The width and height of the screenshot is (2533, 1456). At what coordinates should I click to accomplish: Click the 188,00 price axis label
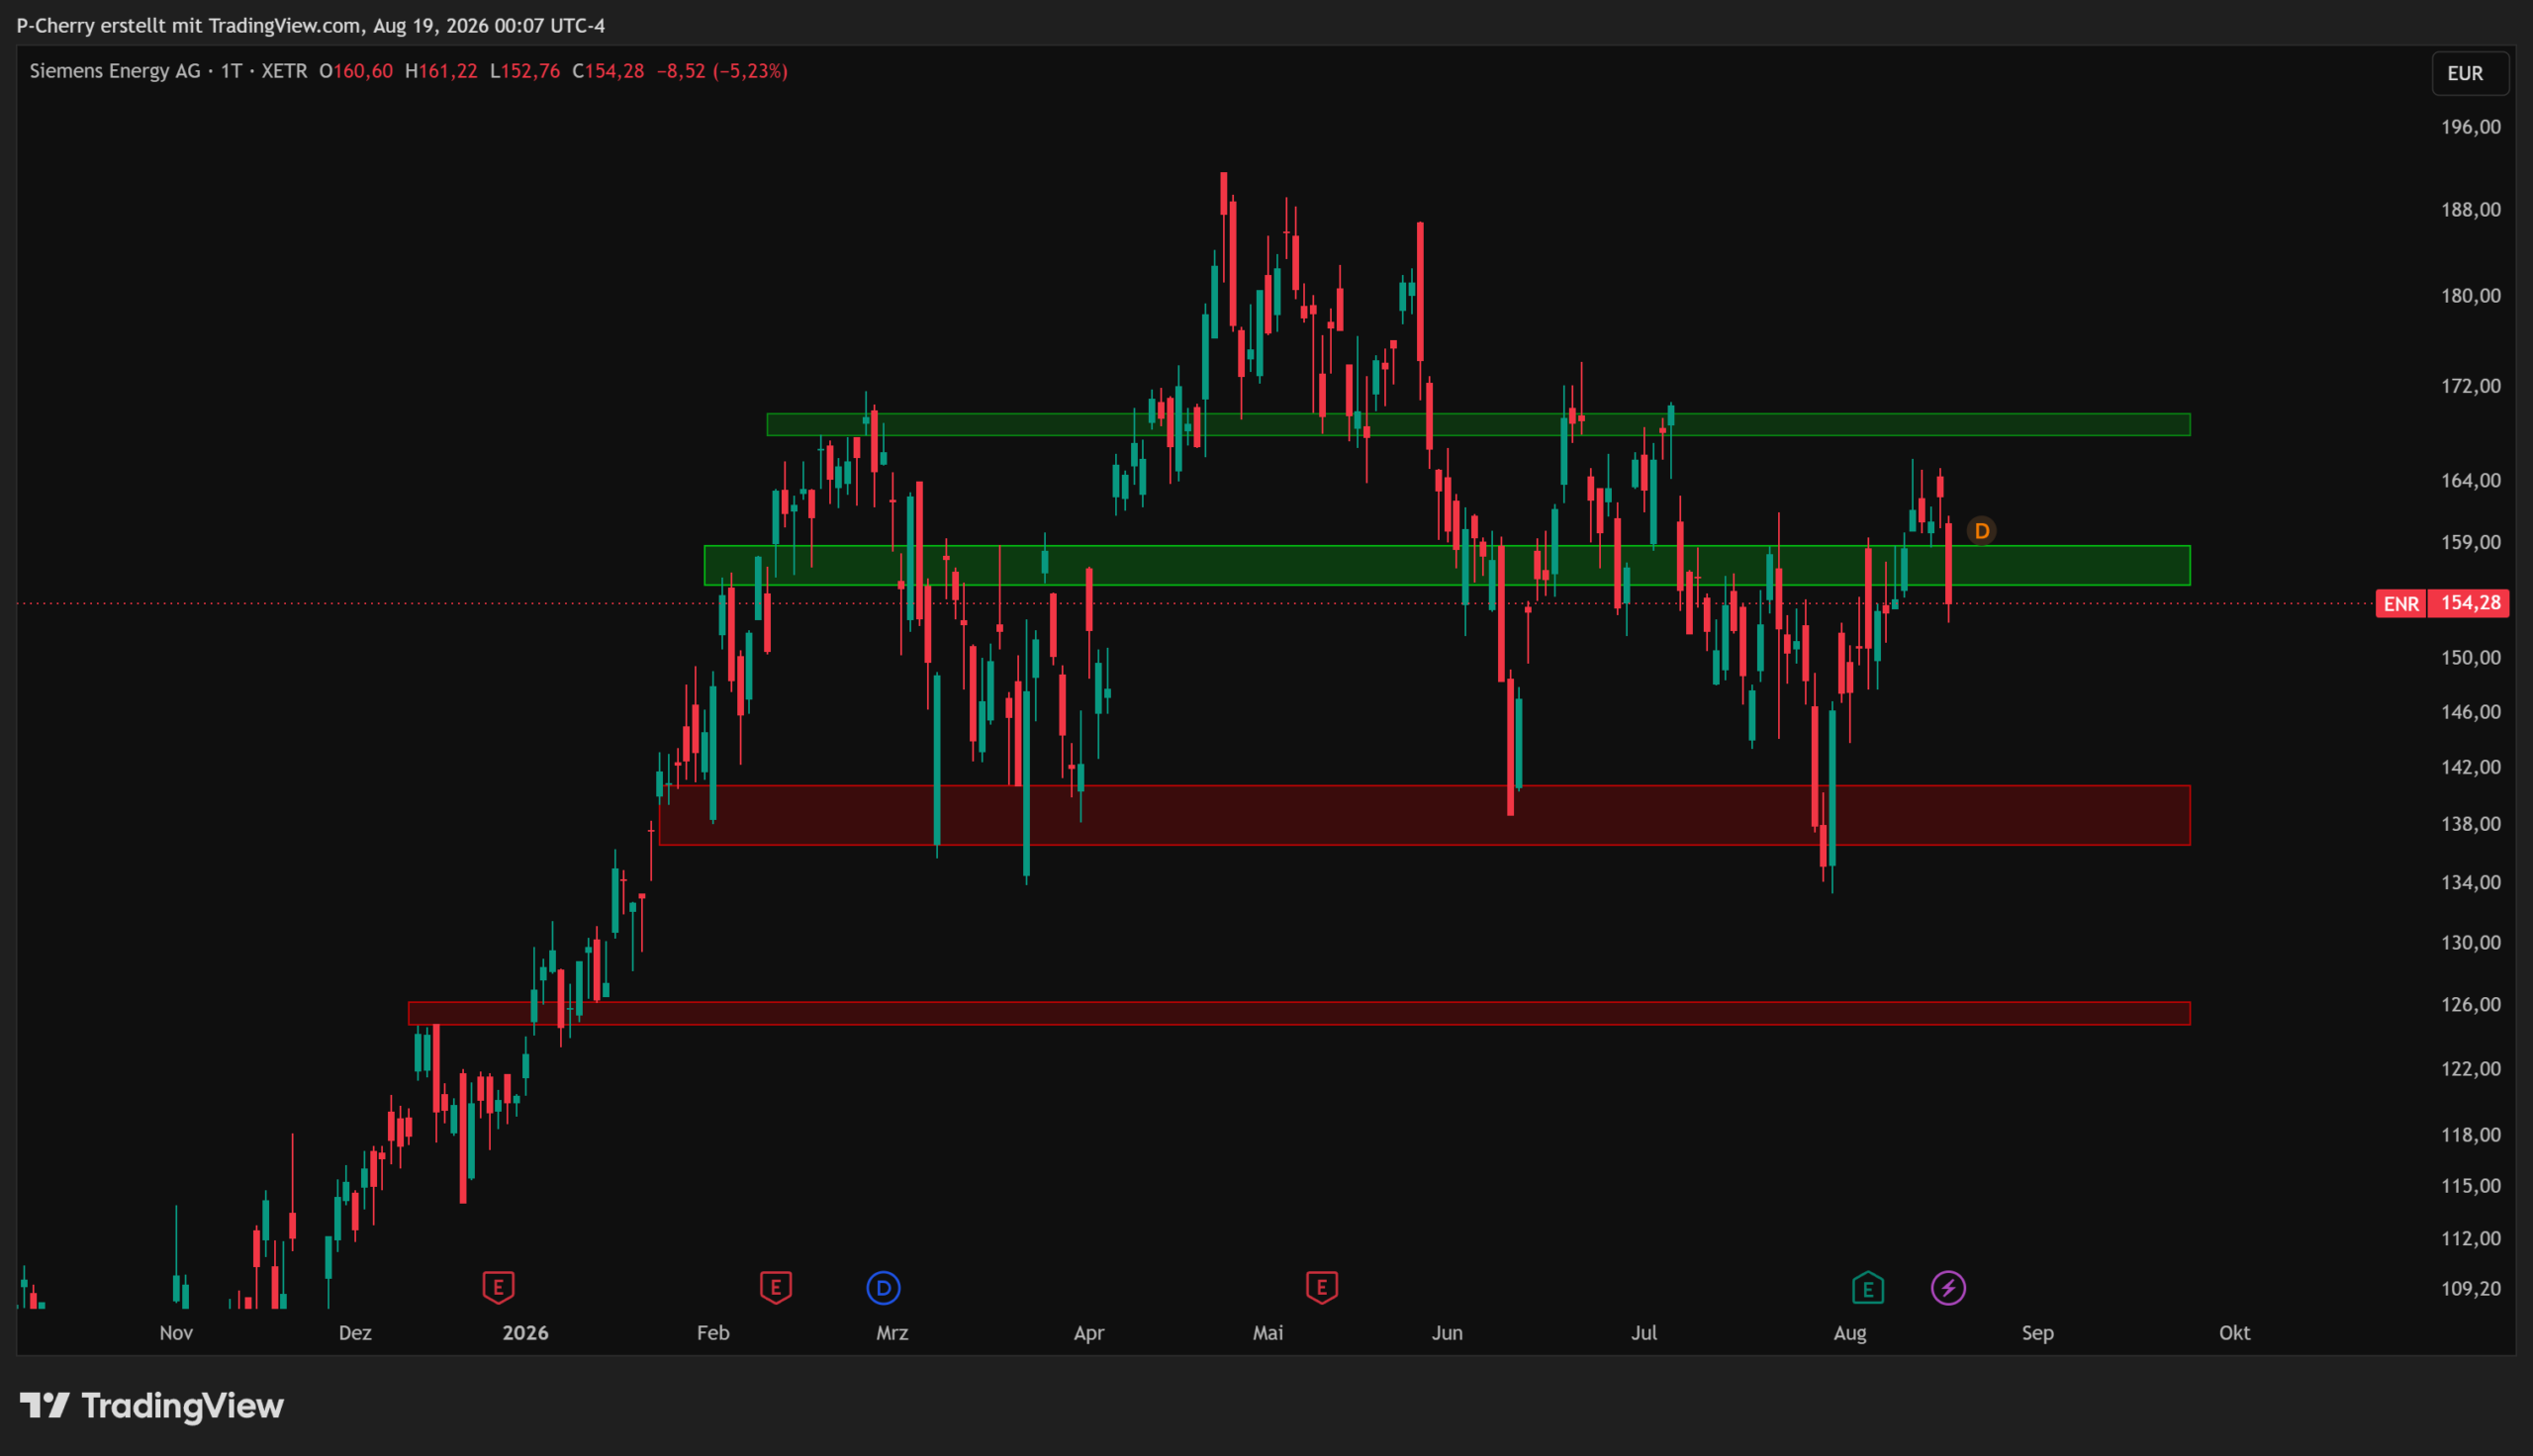click(x=2470, y=210)
